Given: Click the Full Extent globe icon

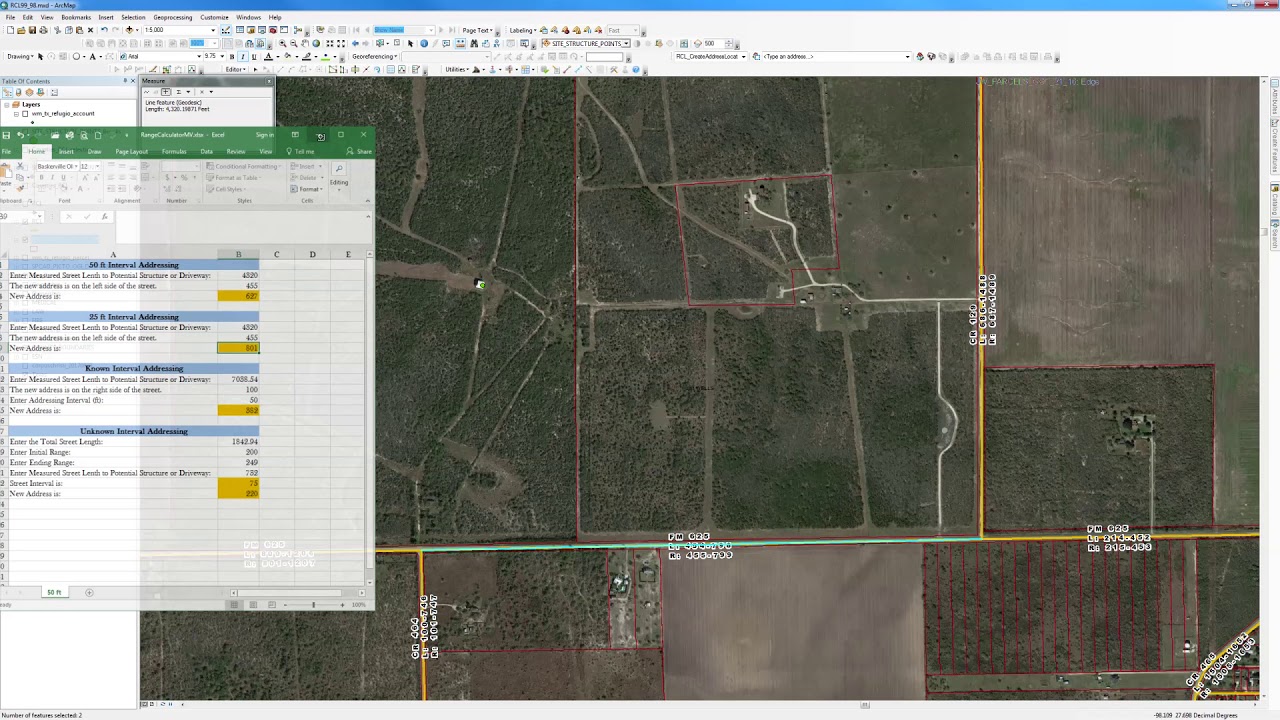Looking at the screenshot, I should 316,43.
